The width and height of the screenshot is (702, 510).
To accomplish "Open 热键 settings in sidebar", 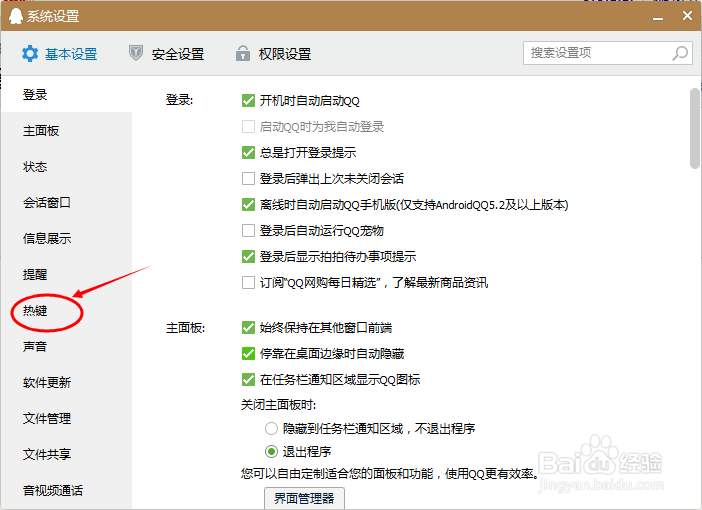I will tap(67, 311).
